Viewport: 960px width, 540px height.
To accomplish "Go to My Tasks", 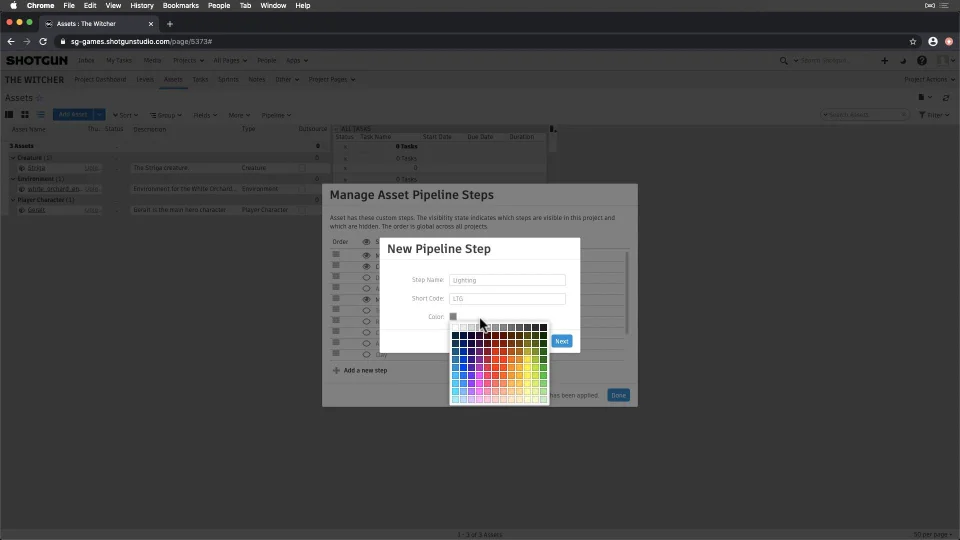I will pos(119,61).
